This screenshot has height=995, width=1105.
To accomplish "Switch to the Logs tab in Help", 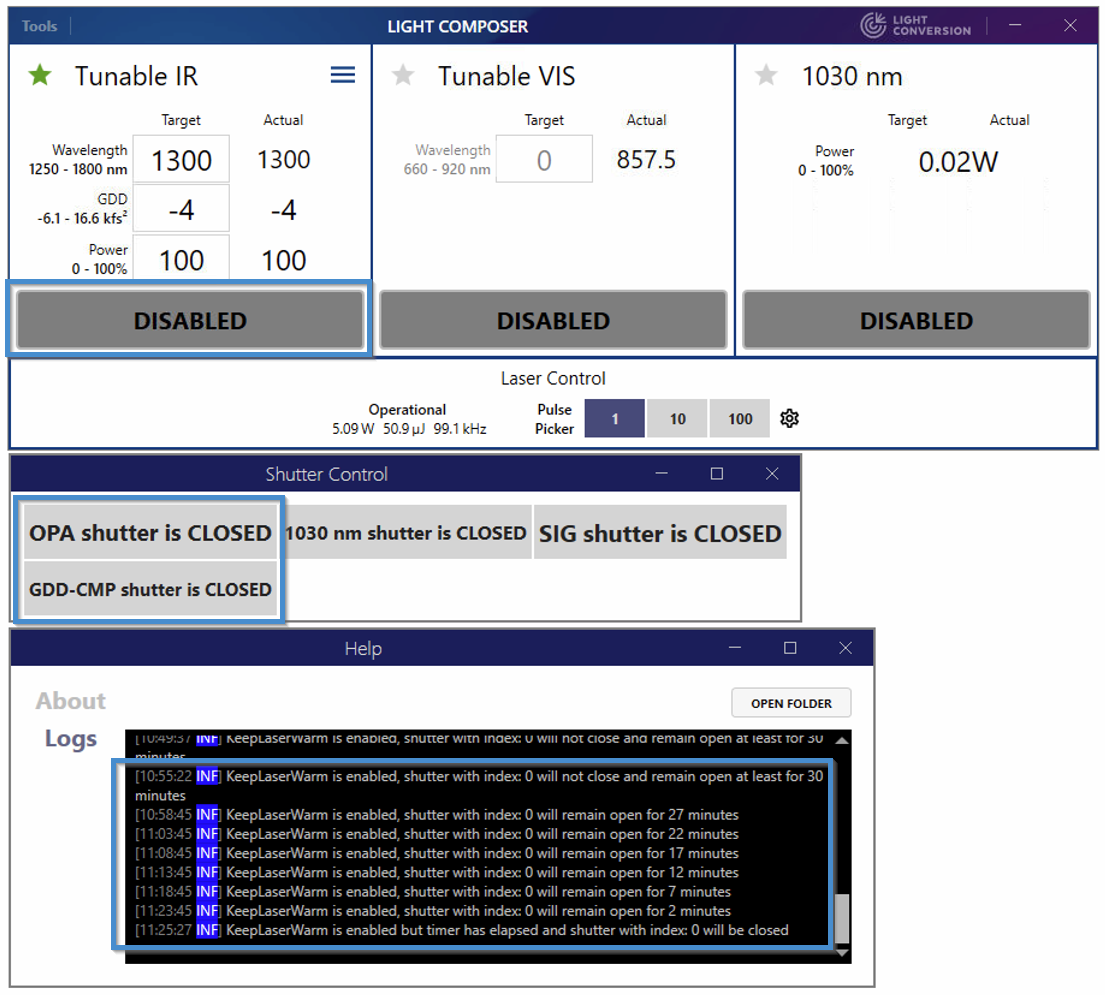I will point(71,738).
